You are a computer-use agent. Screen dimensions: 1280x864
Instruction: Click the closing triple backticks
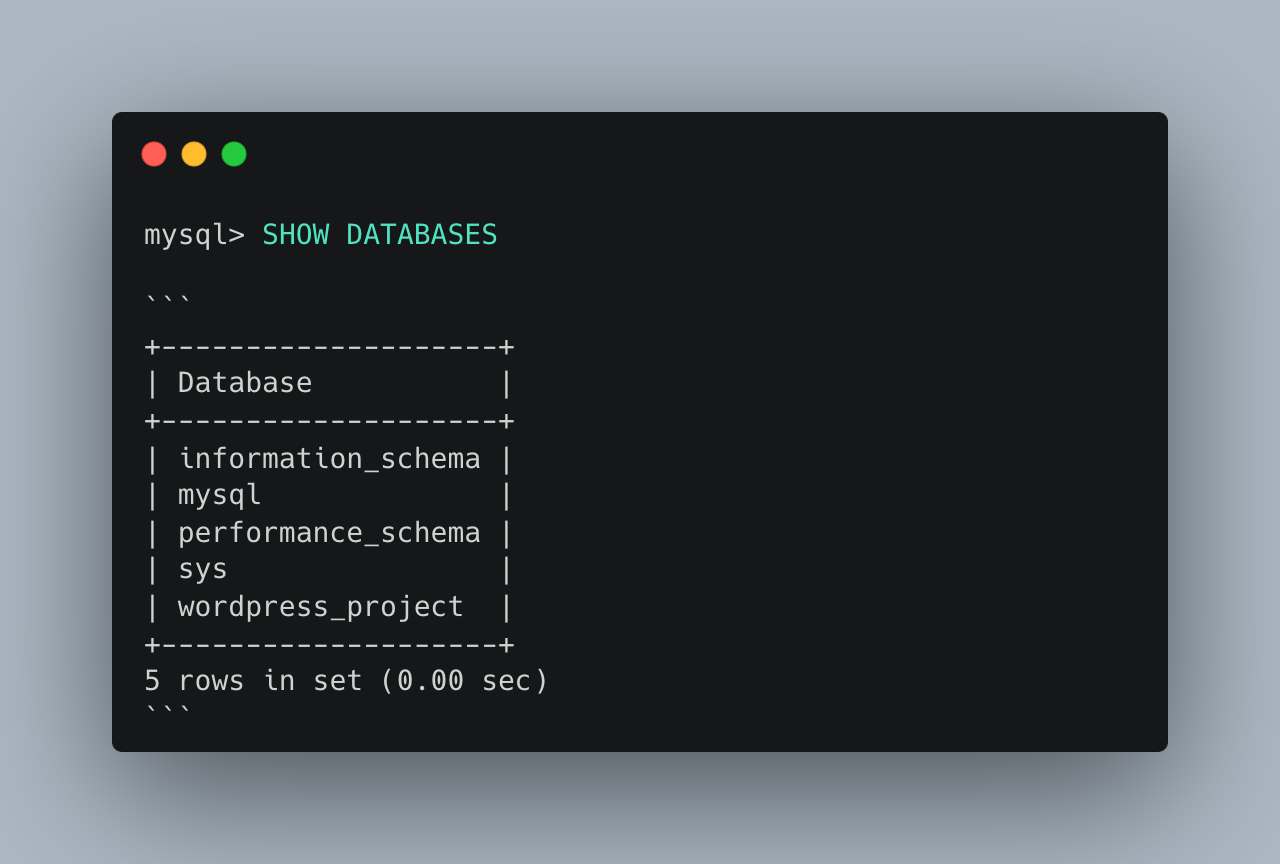(x=168, y=712)
